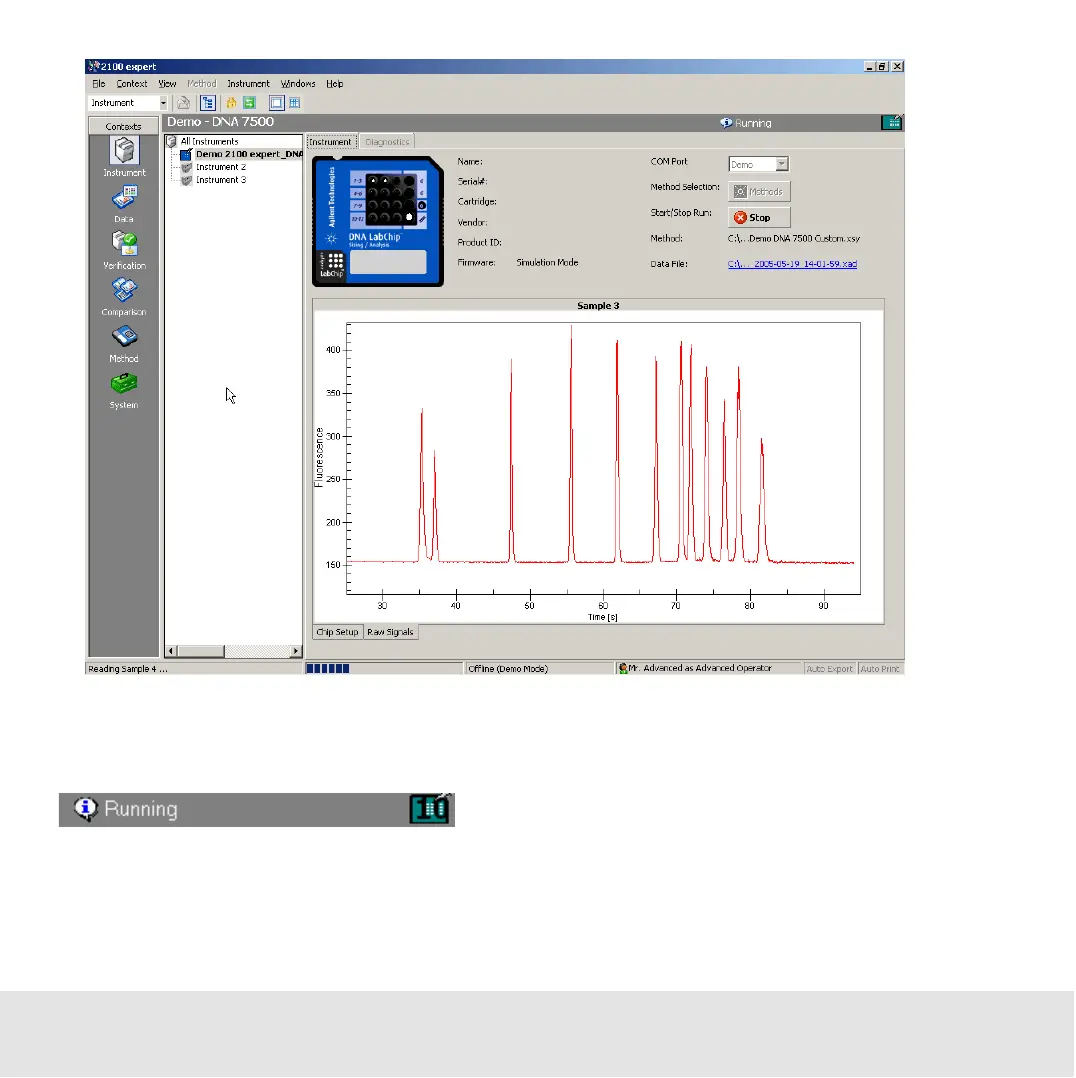Click the Methods selection button
The height and width of the screenshot is (1078, 1076).
pos(759,191)
